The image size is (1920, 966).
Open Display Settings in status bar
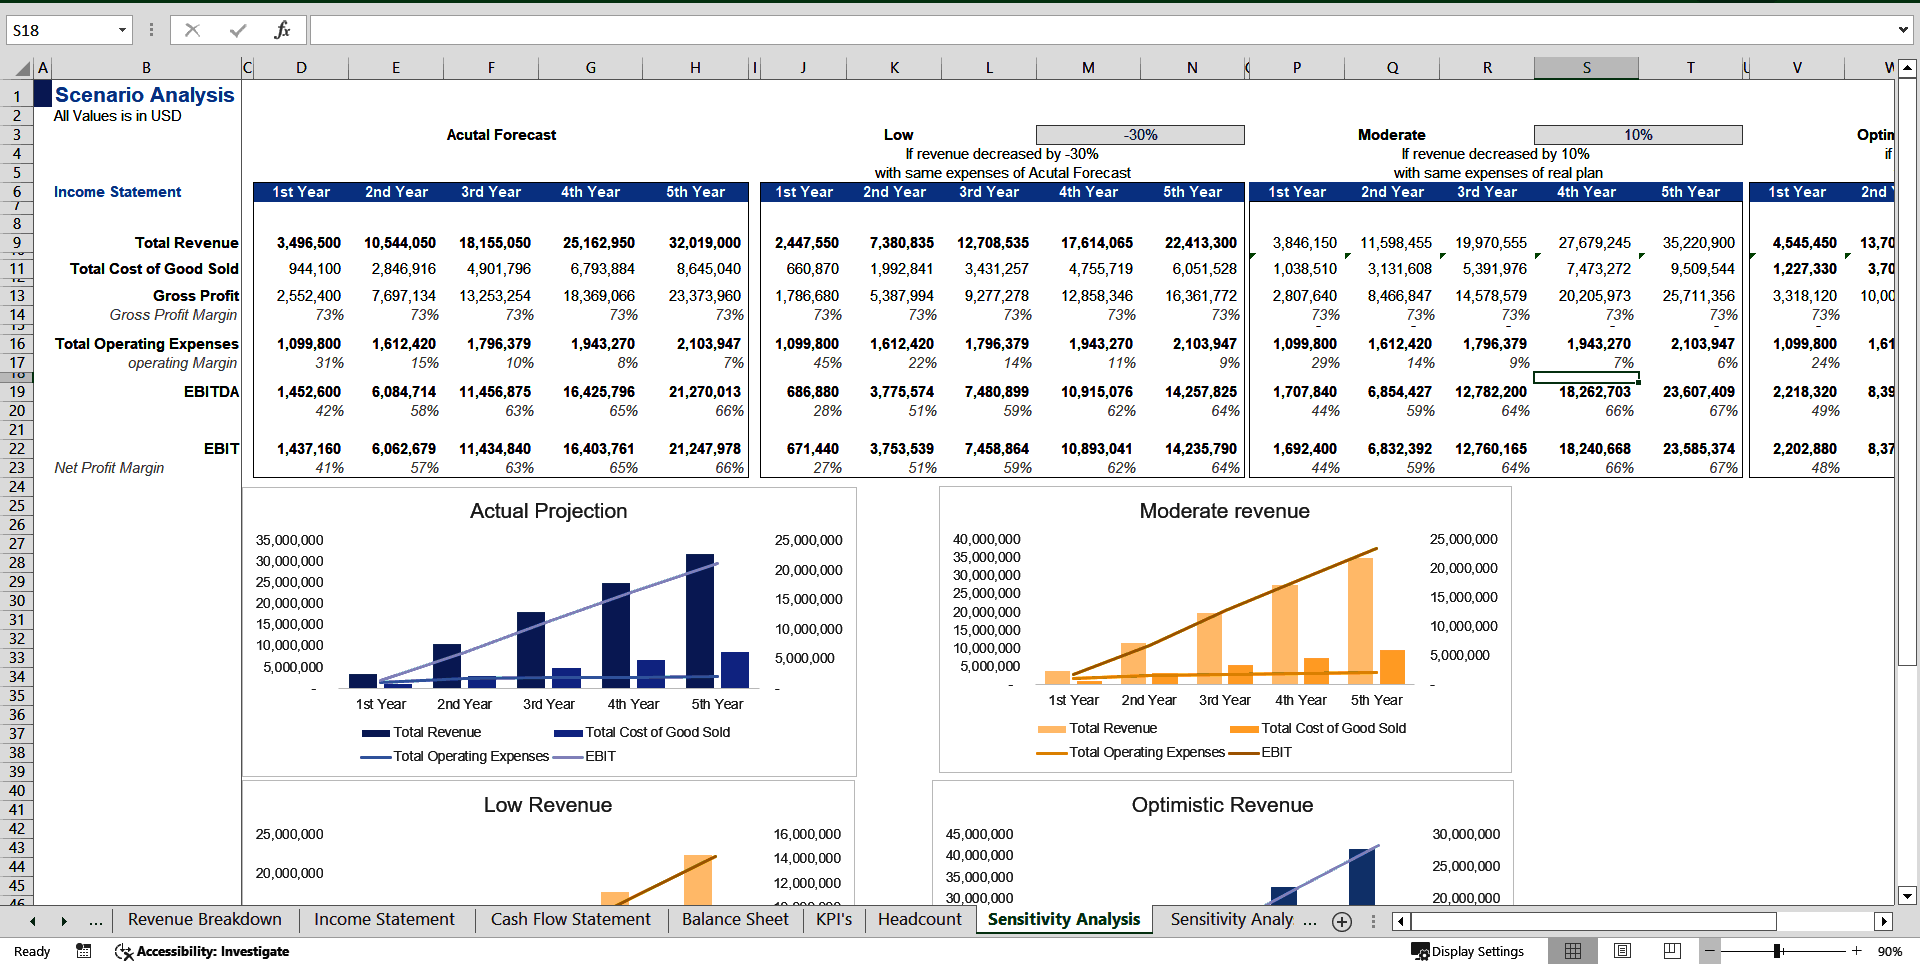tap(1468, 951)
